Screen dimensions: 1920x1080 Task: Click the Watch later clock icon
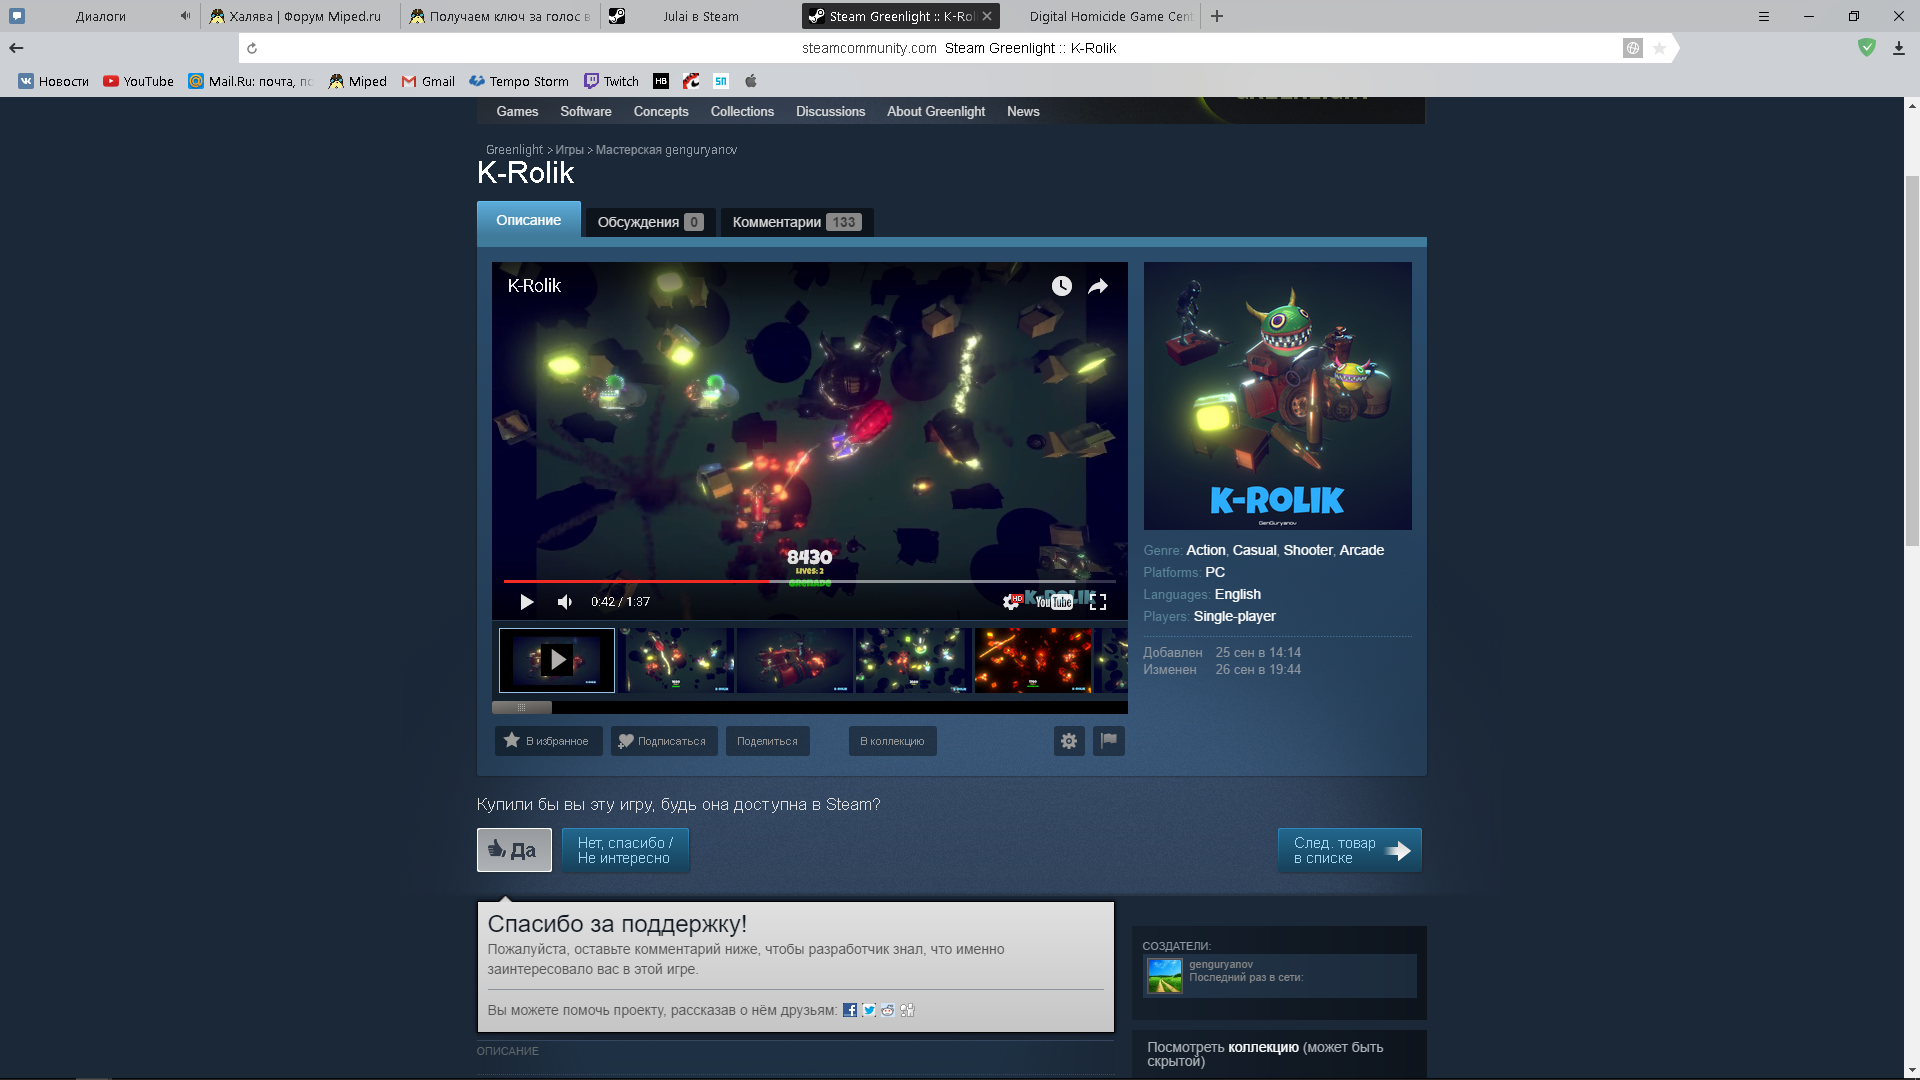[x=1062, y=286]
